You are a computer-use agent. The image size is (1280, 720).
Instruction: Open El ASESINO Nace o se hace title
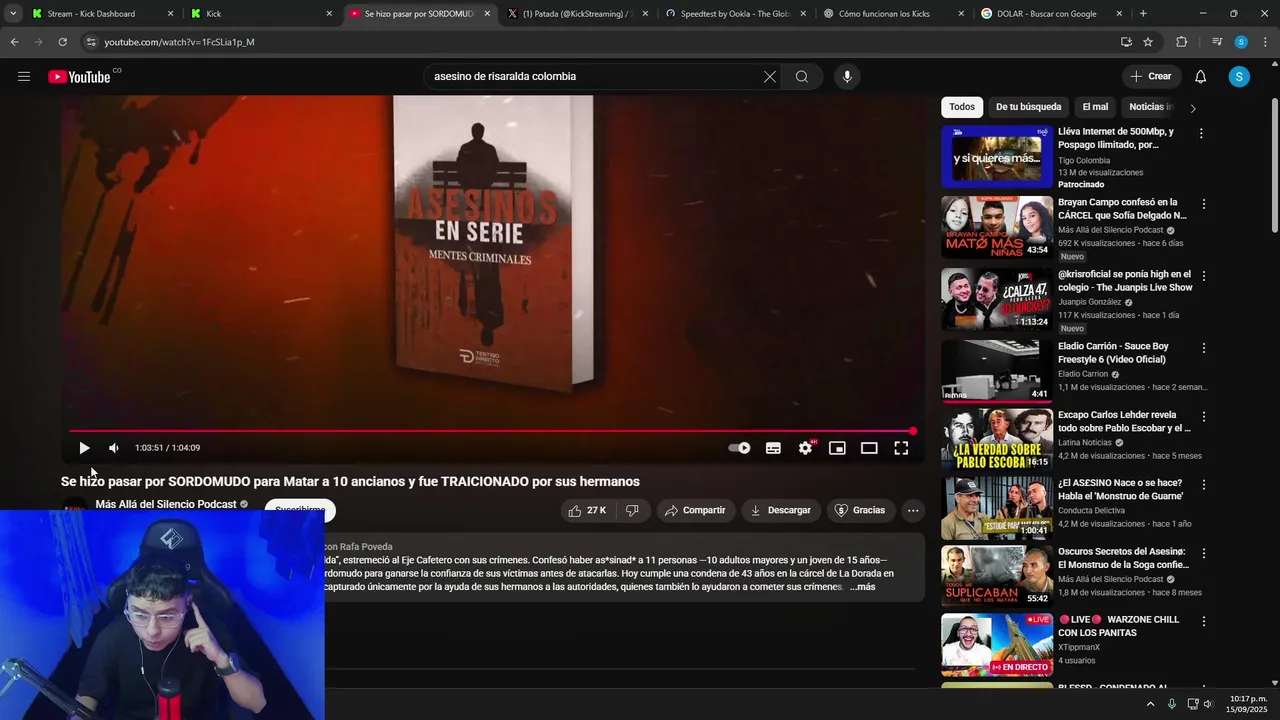[1121, 489]
